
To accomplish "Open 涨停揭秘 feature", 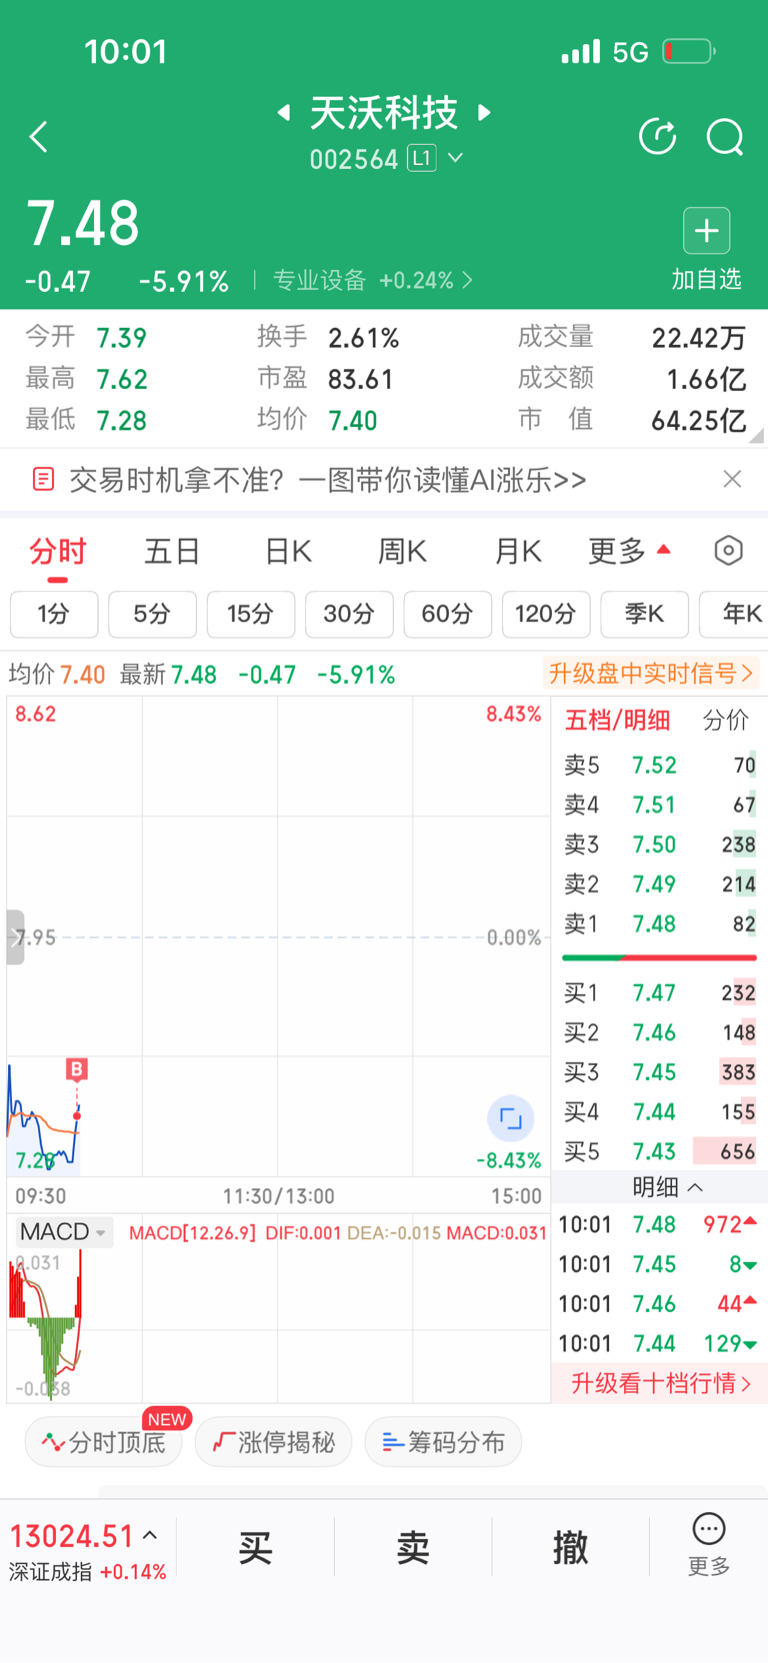I will click(x=273, y=1442).
